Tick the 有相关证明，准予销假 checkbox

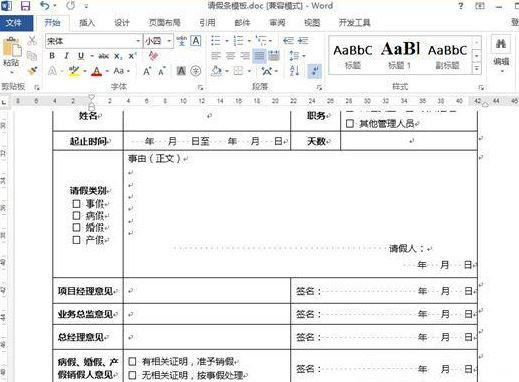tap(132, 361)
